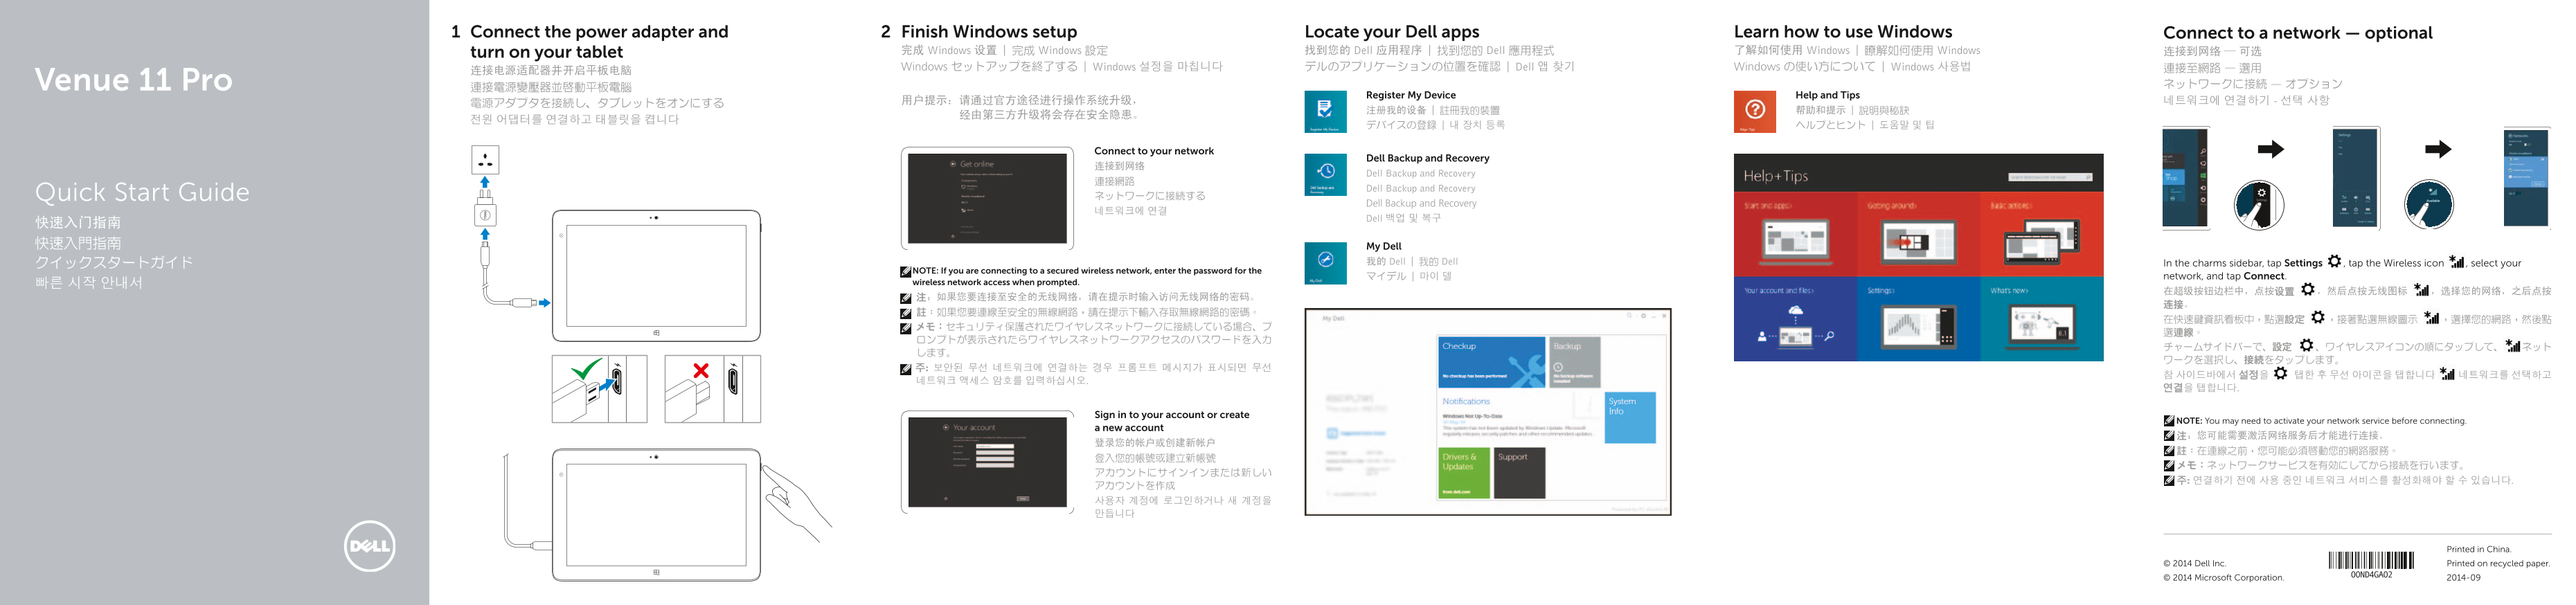Click the '© 2014 Dell Inc.' text

(x=2194, y=563)
